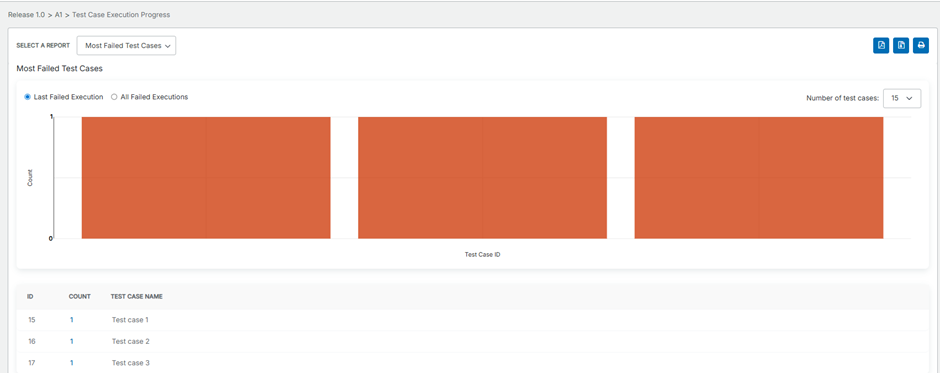
Task: Click the 'Test Case ID' axis label
Action: pos(483,255)
